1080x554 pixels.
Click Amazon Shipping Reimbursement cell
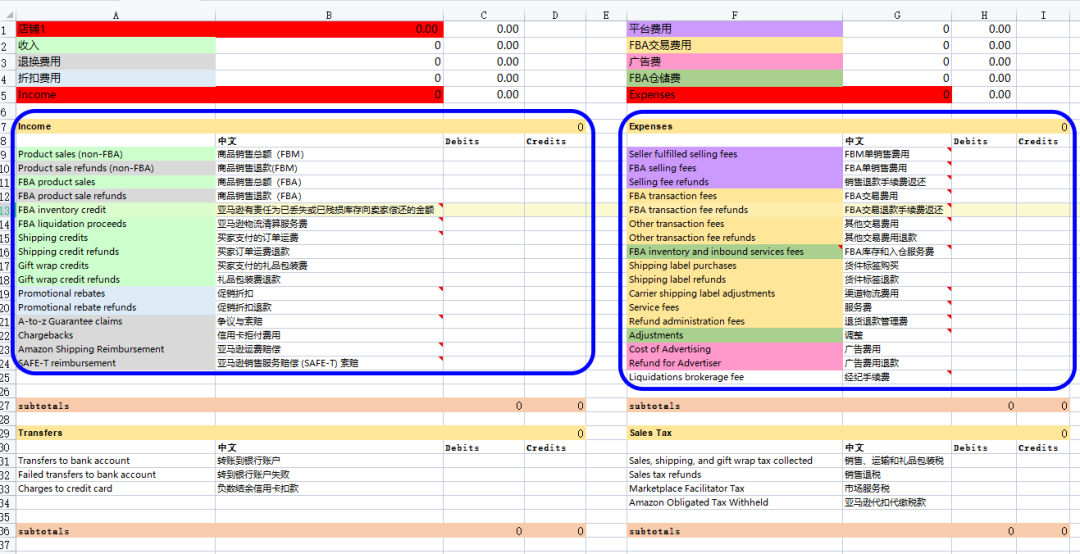point(116,349)
